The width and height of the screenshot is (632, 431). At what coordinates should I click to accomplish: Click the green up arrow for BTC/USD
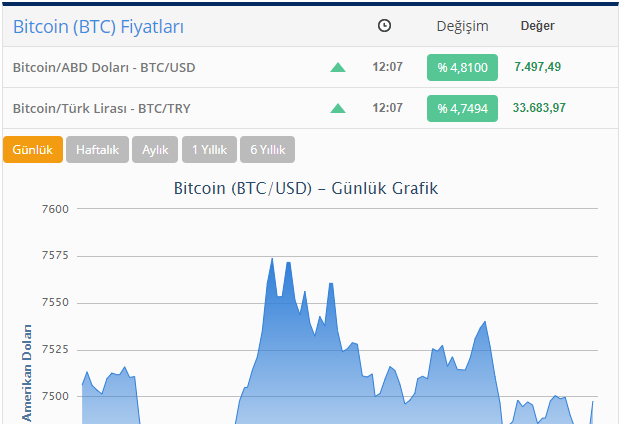[338, 67]
